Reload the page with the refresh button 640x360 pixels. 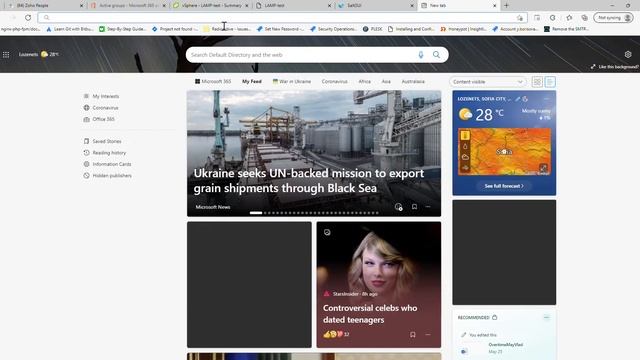(28, 18)
